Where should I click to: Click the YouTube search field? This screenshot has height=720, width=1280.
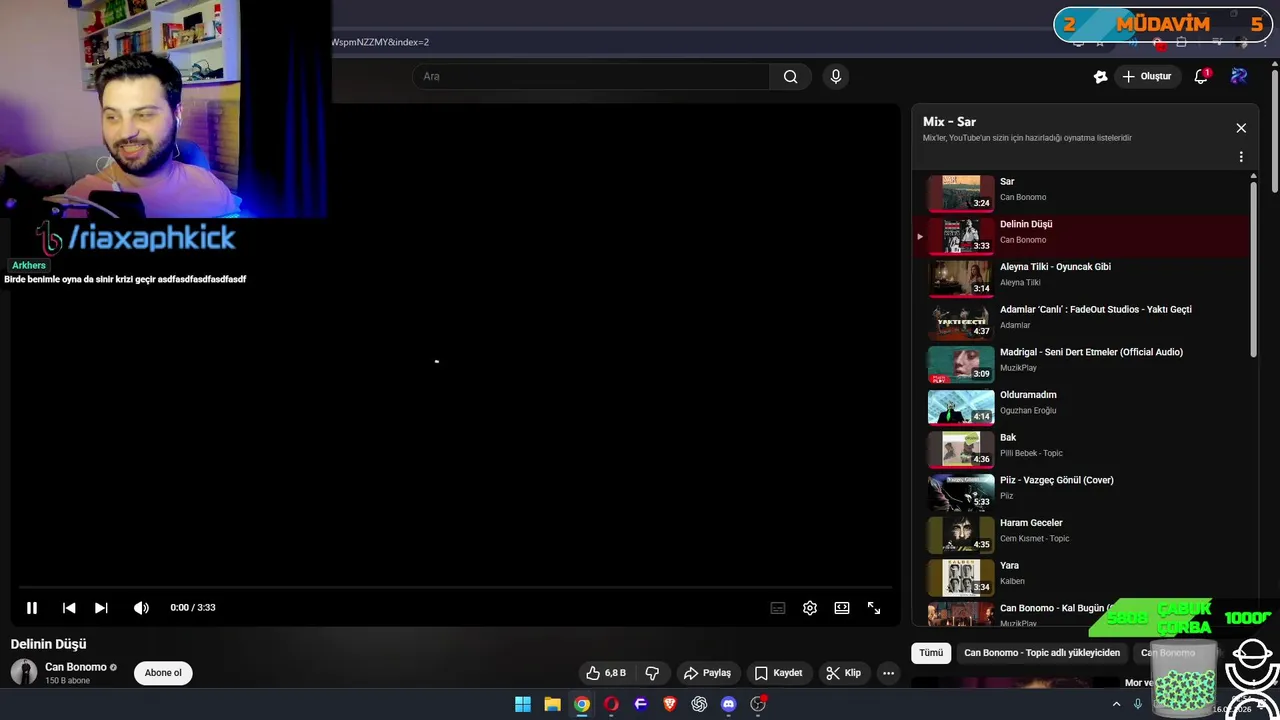591,76
